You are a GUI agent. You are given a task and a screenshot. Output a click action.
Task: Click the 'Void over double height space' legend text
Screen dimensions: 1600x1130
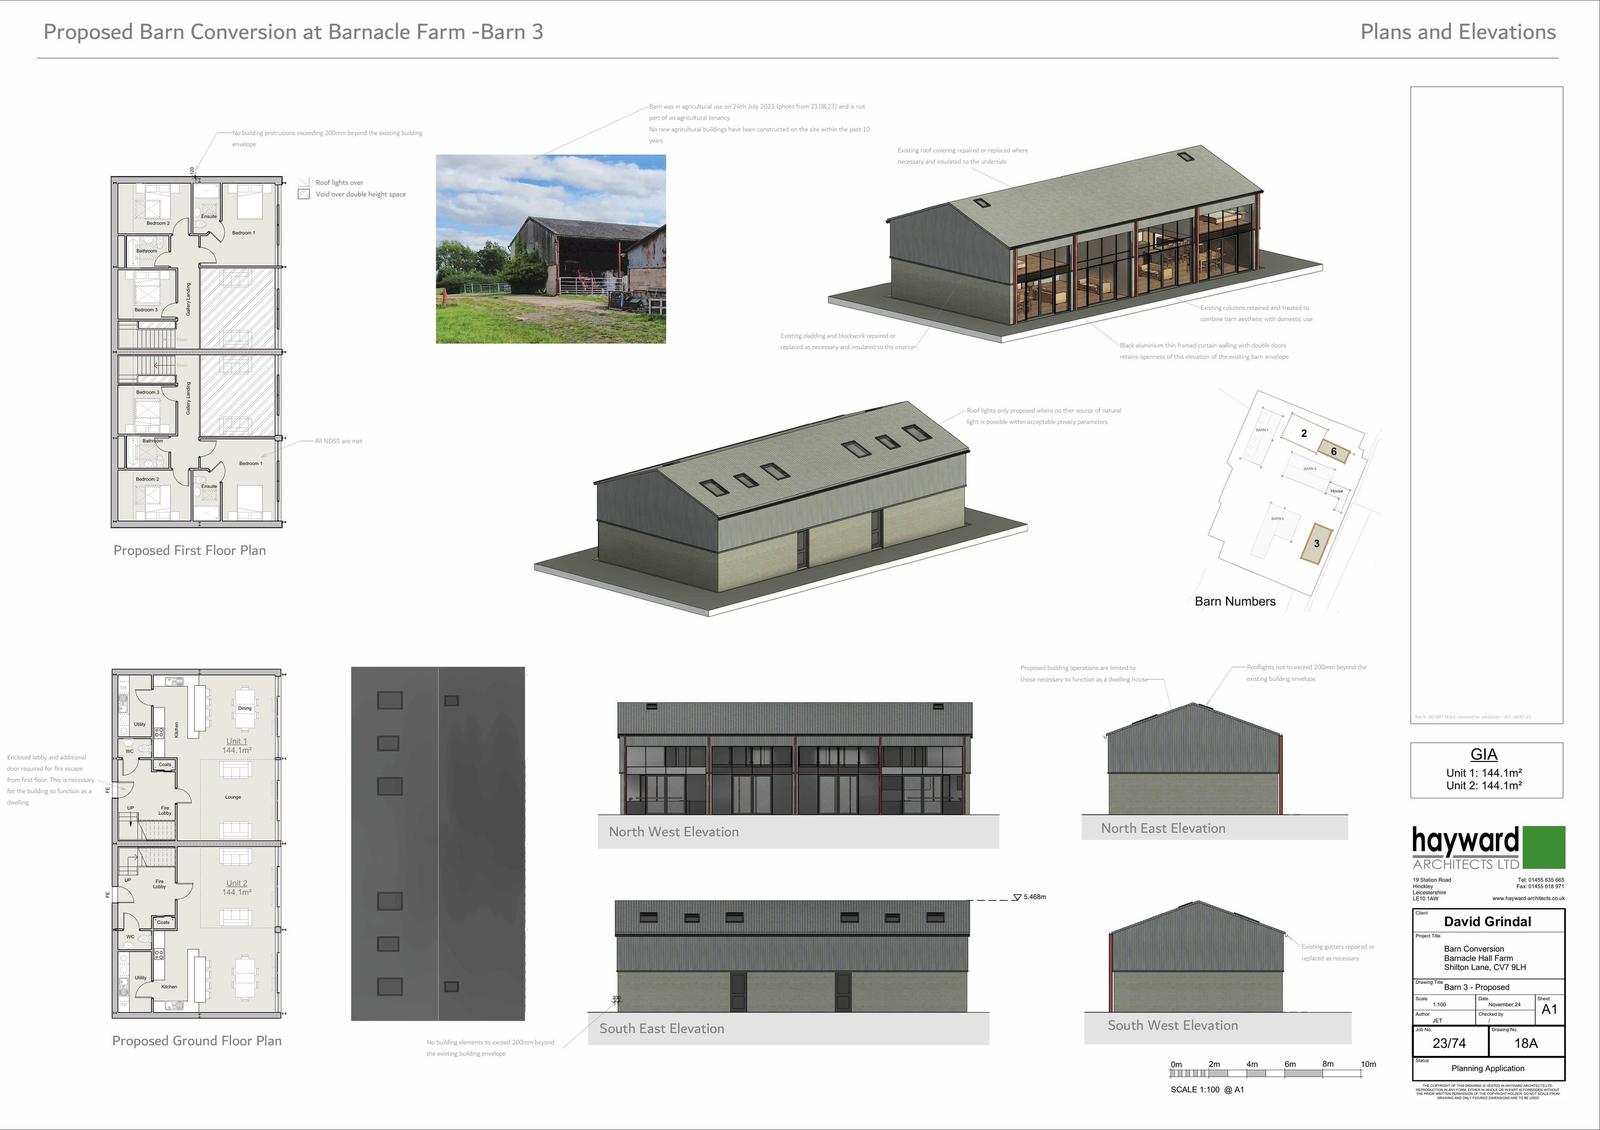[x=361, y=195]
